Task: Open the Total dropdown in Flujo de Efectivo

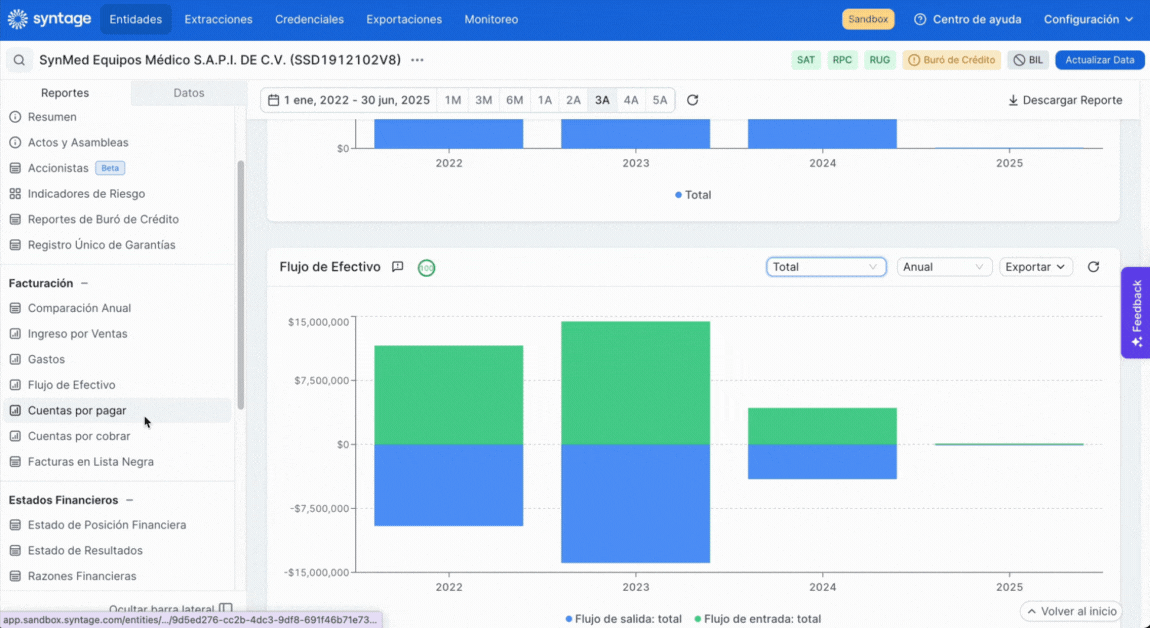Action: [x=826, y=267]
